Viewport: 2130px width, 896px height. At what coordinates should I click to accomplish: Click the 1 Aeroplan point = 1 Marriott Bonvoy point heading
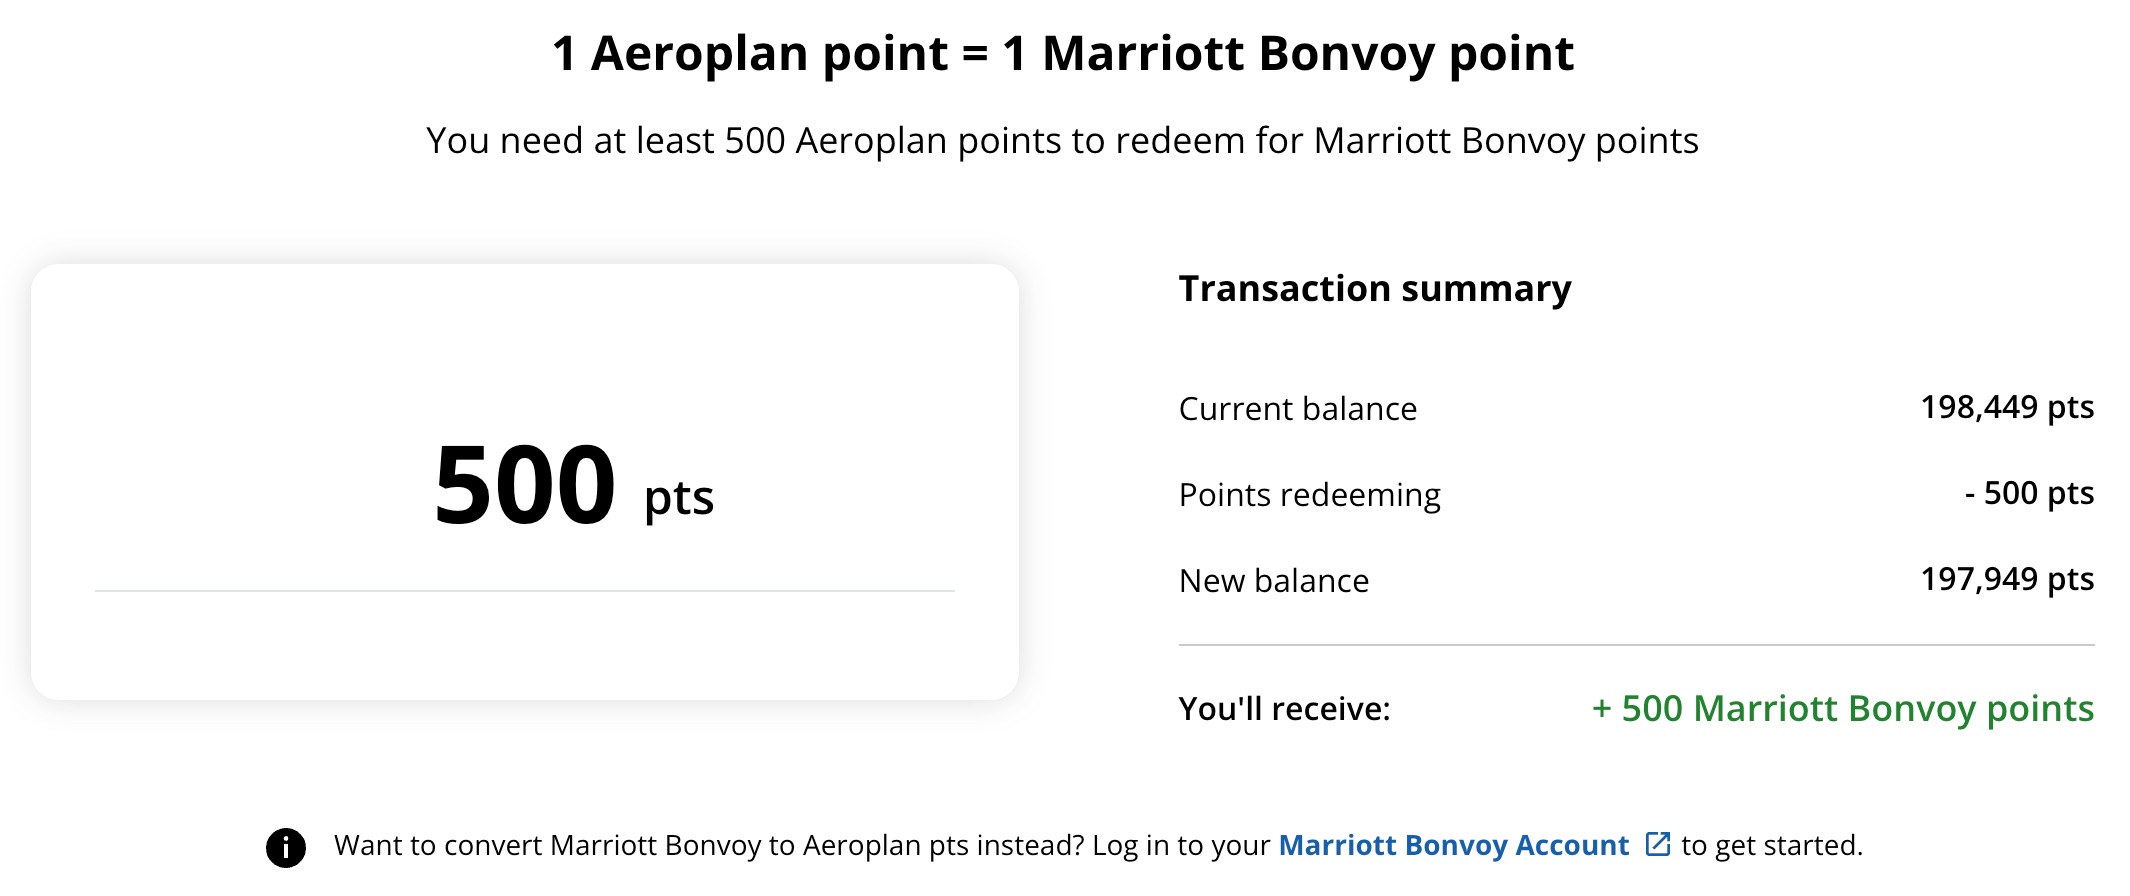click(1064, 53)
